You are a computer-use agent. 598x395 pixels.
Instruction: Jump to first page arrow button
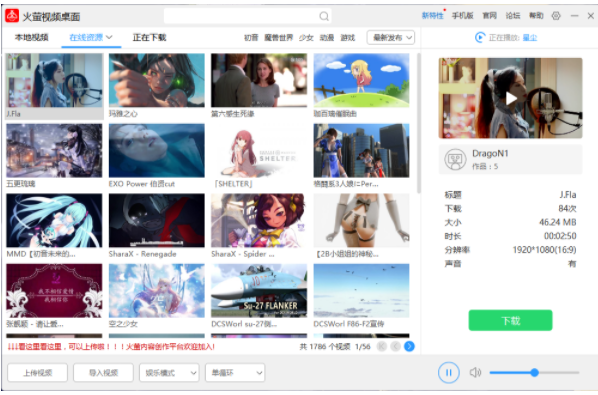pos(382,346)
